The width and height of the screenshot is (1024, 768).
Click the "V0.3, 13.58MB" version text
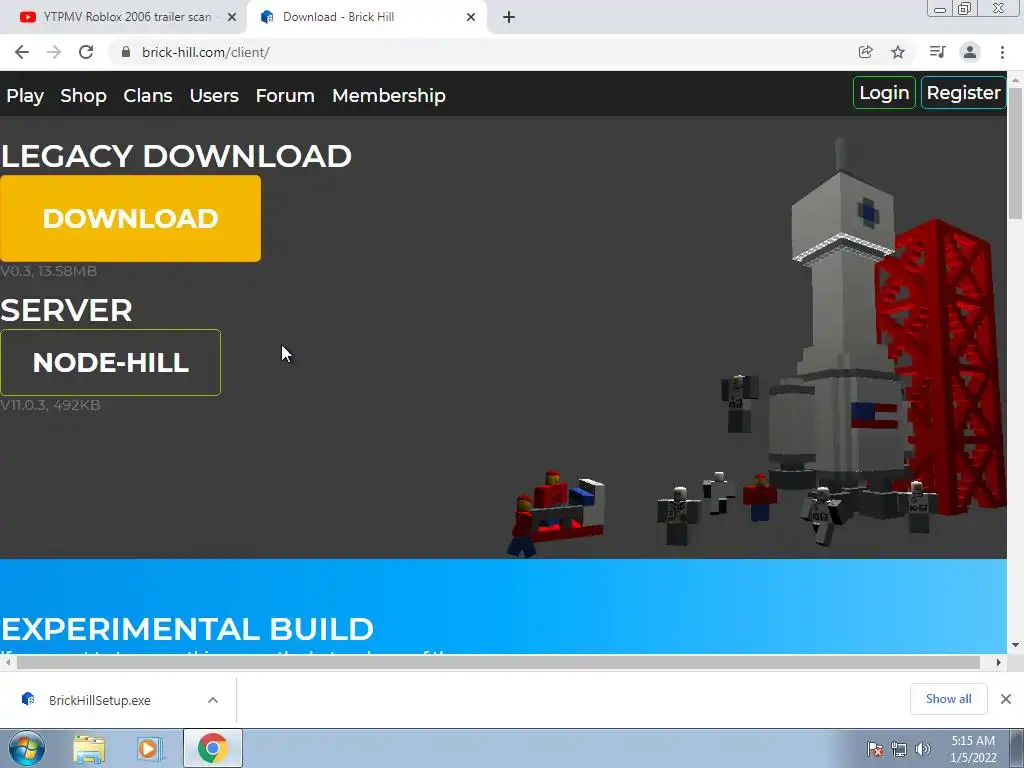pyautogui.click(x=48, y=271)
